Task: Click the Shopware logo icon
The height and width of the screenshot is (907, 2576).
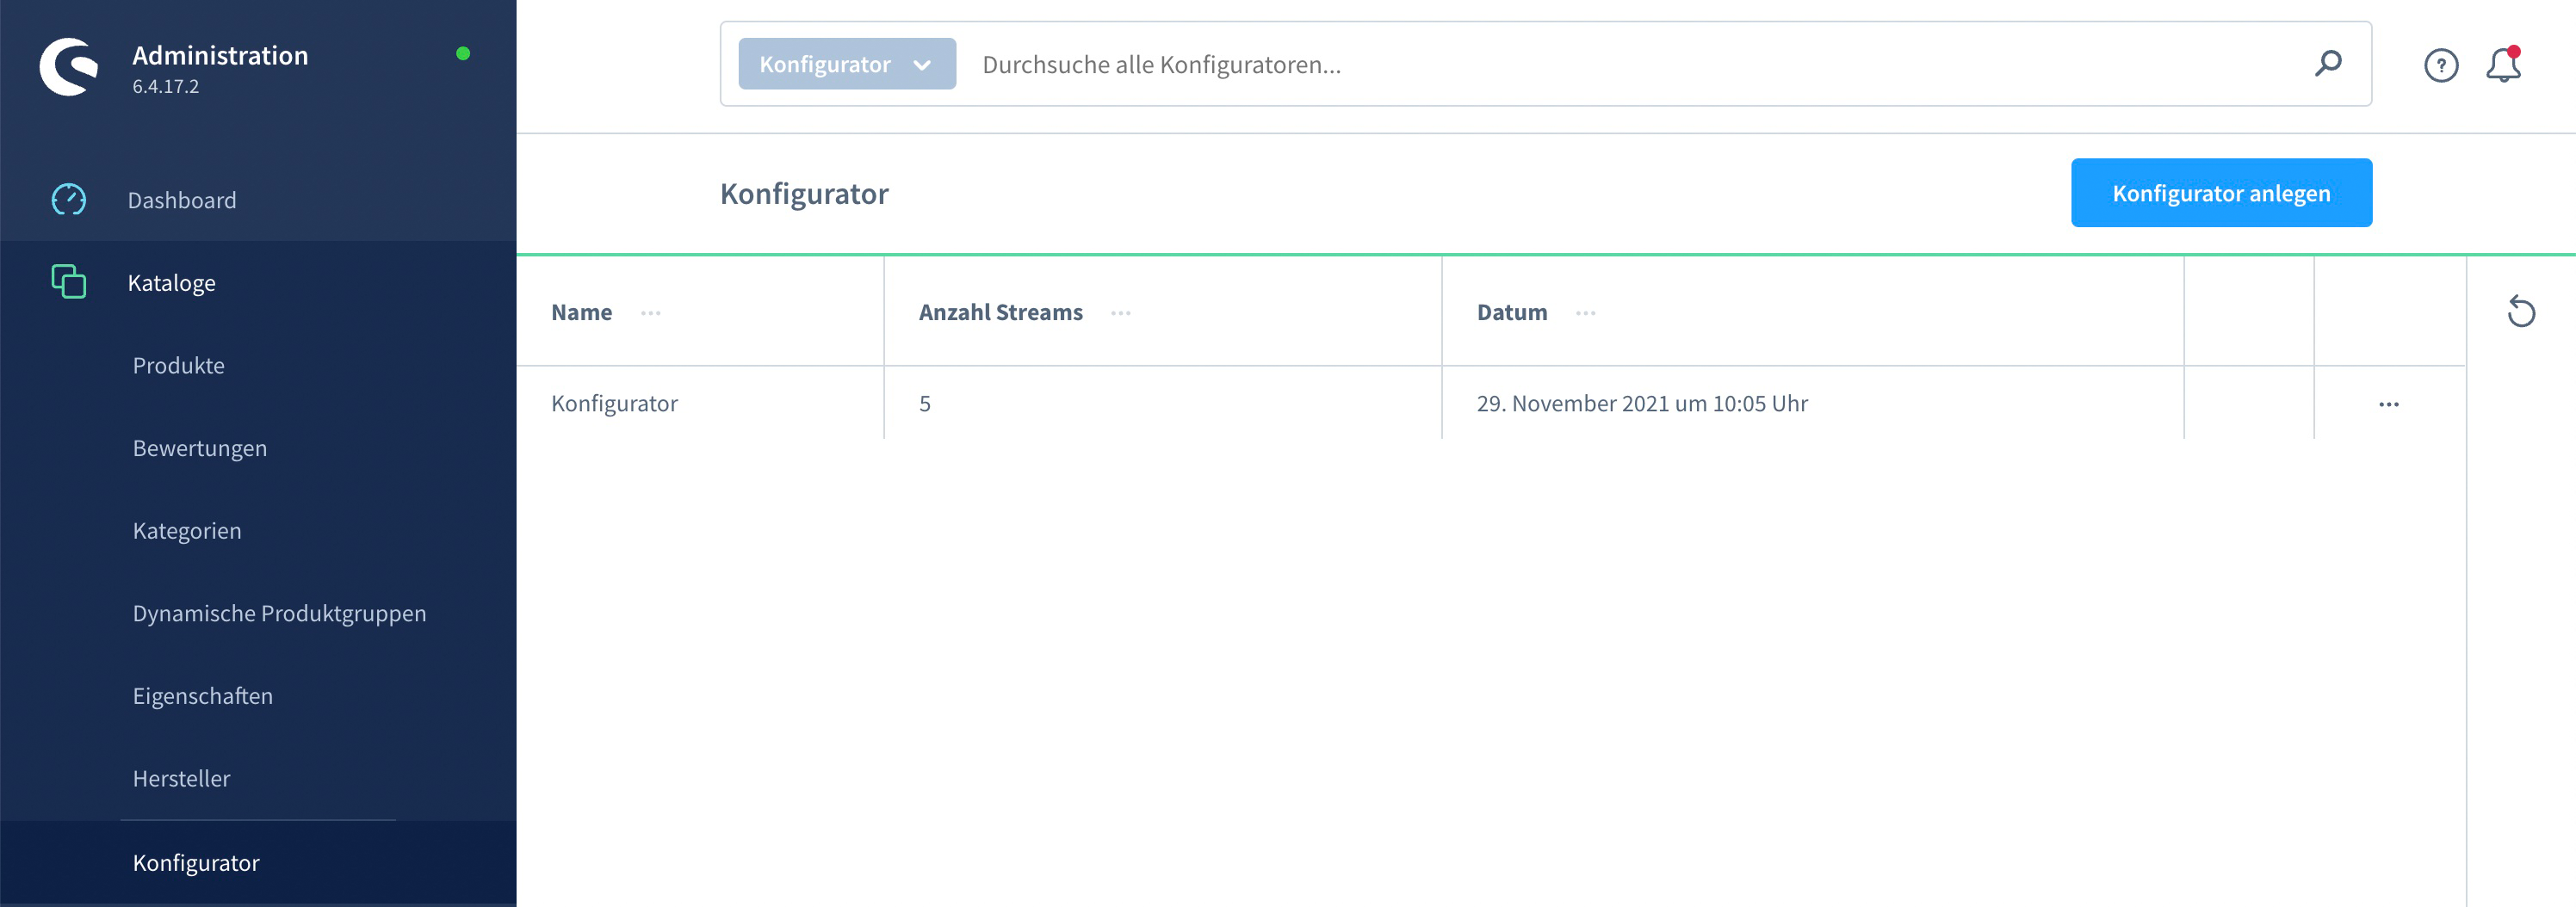Action: pyautogui.click(x=69, y=67)
